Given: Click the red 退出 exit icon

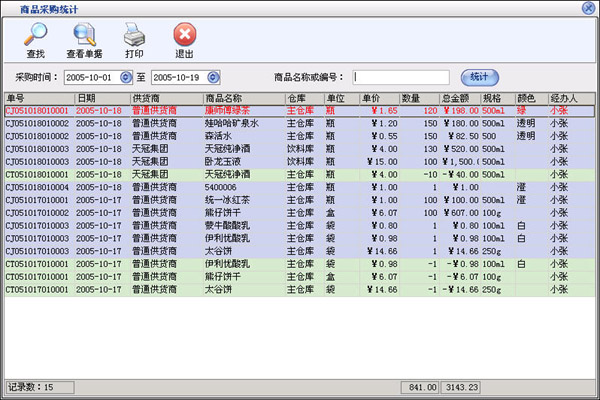Looking at the screenshot, I should pos(184,36).
